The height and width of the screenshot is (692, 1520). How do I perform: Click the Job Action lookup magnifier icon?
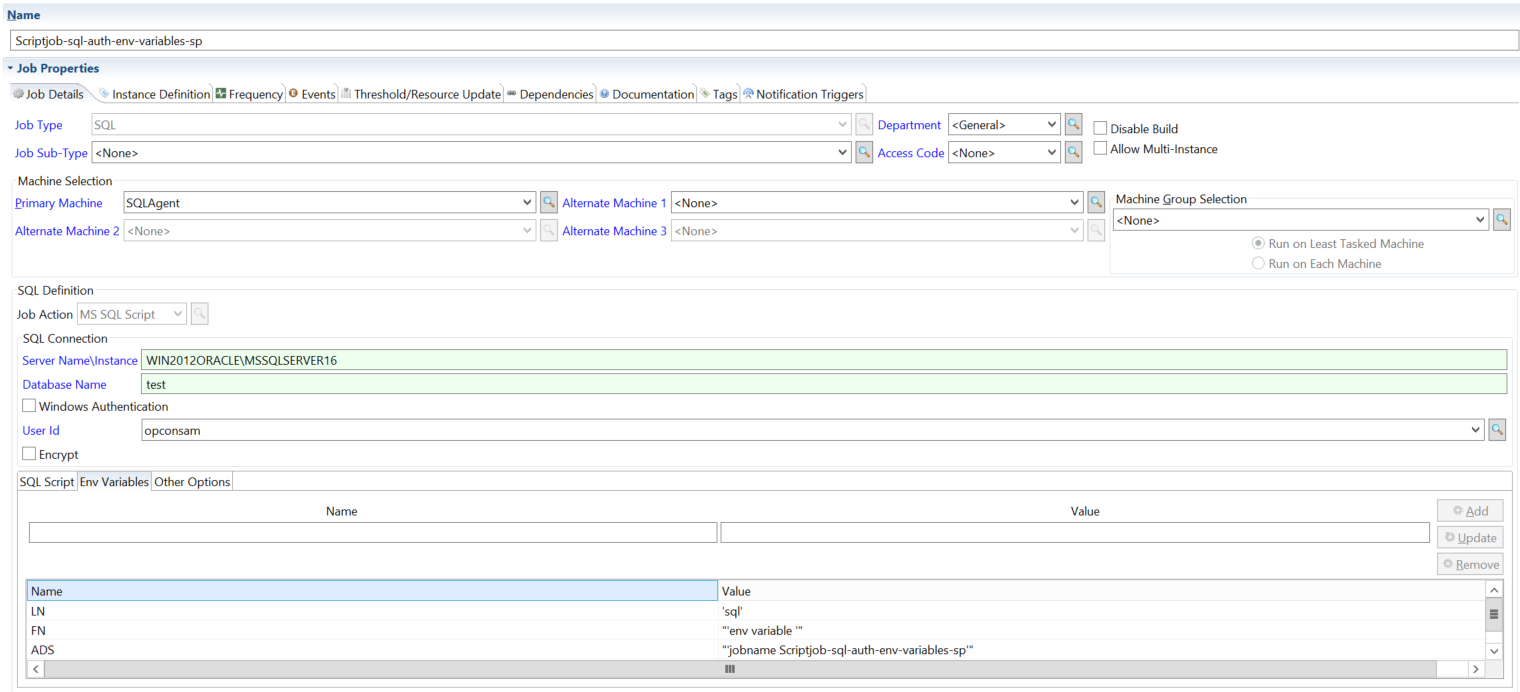[200, 314]
